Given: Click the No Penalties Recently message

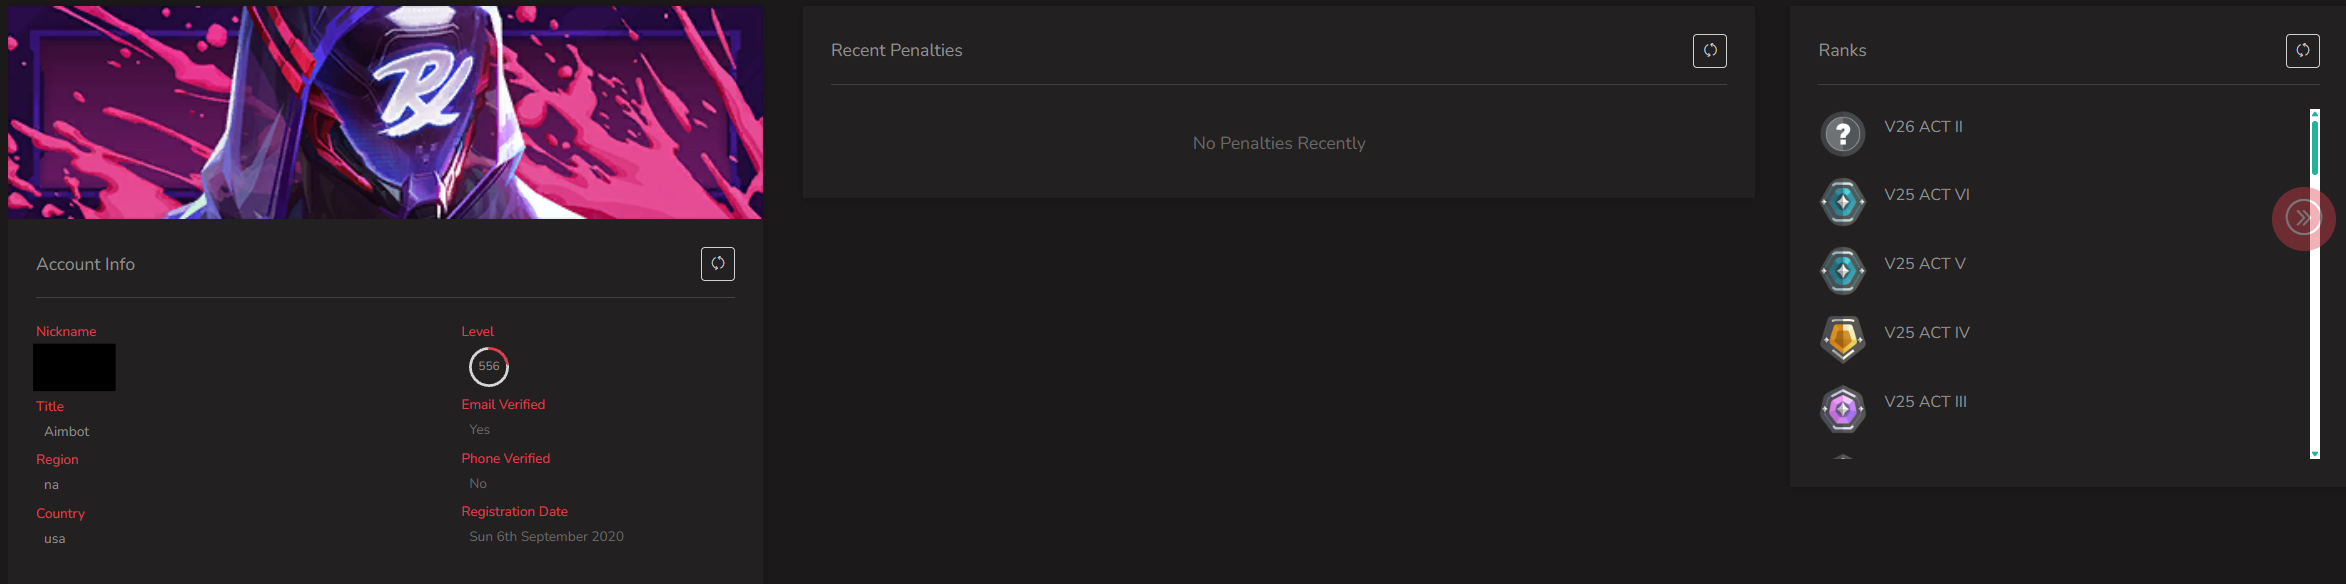Looking at the screenshot, I should coord(1279,143).
